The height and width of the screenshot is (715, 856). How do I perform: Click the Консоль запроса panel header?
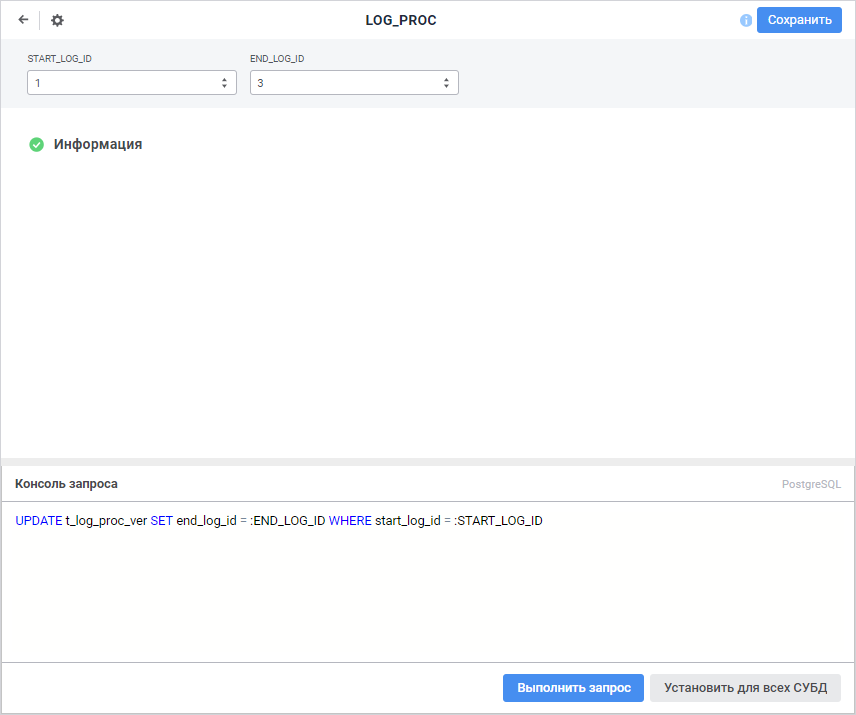[x=66, y=483]
